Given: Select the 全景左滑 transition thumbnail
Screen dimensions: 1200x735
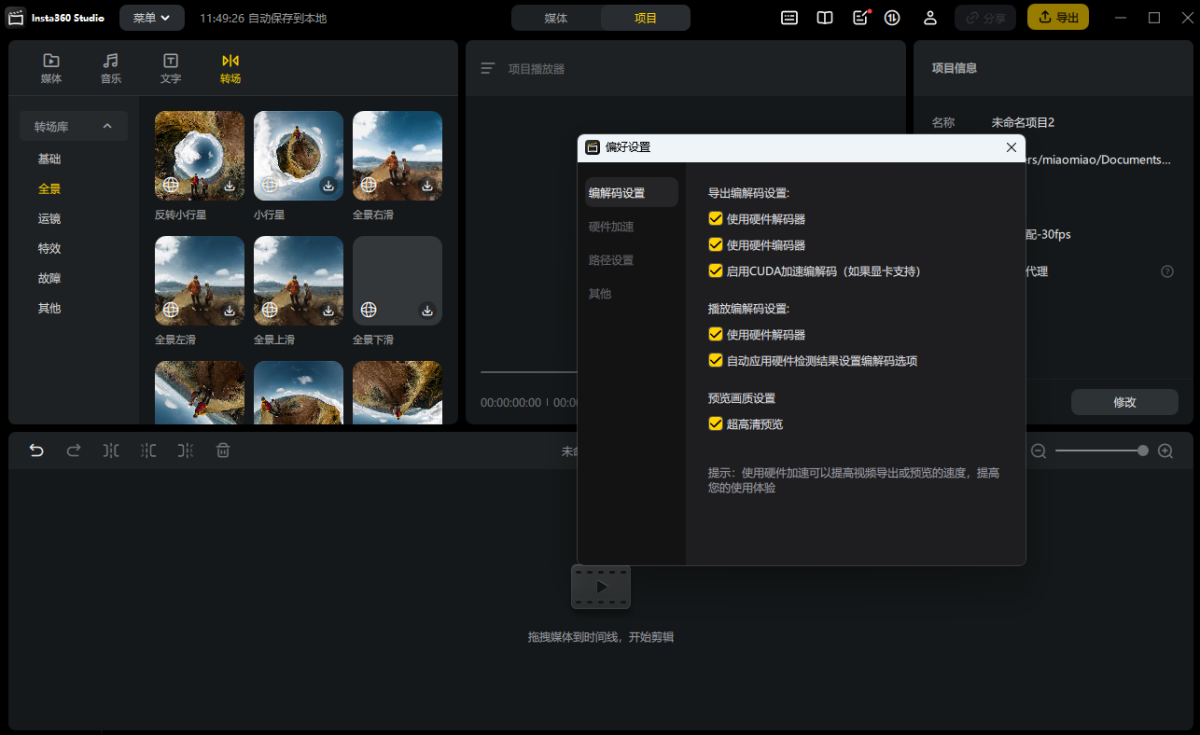Looking at the screenshot, I should coord(199,281).
